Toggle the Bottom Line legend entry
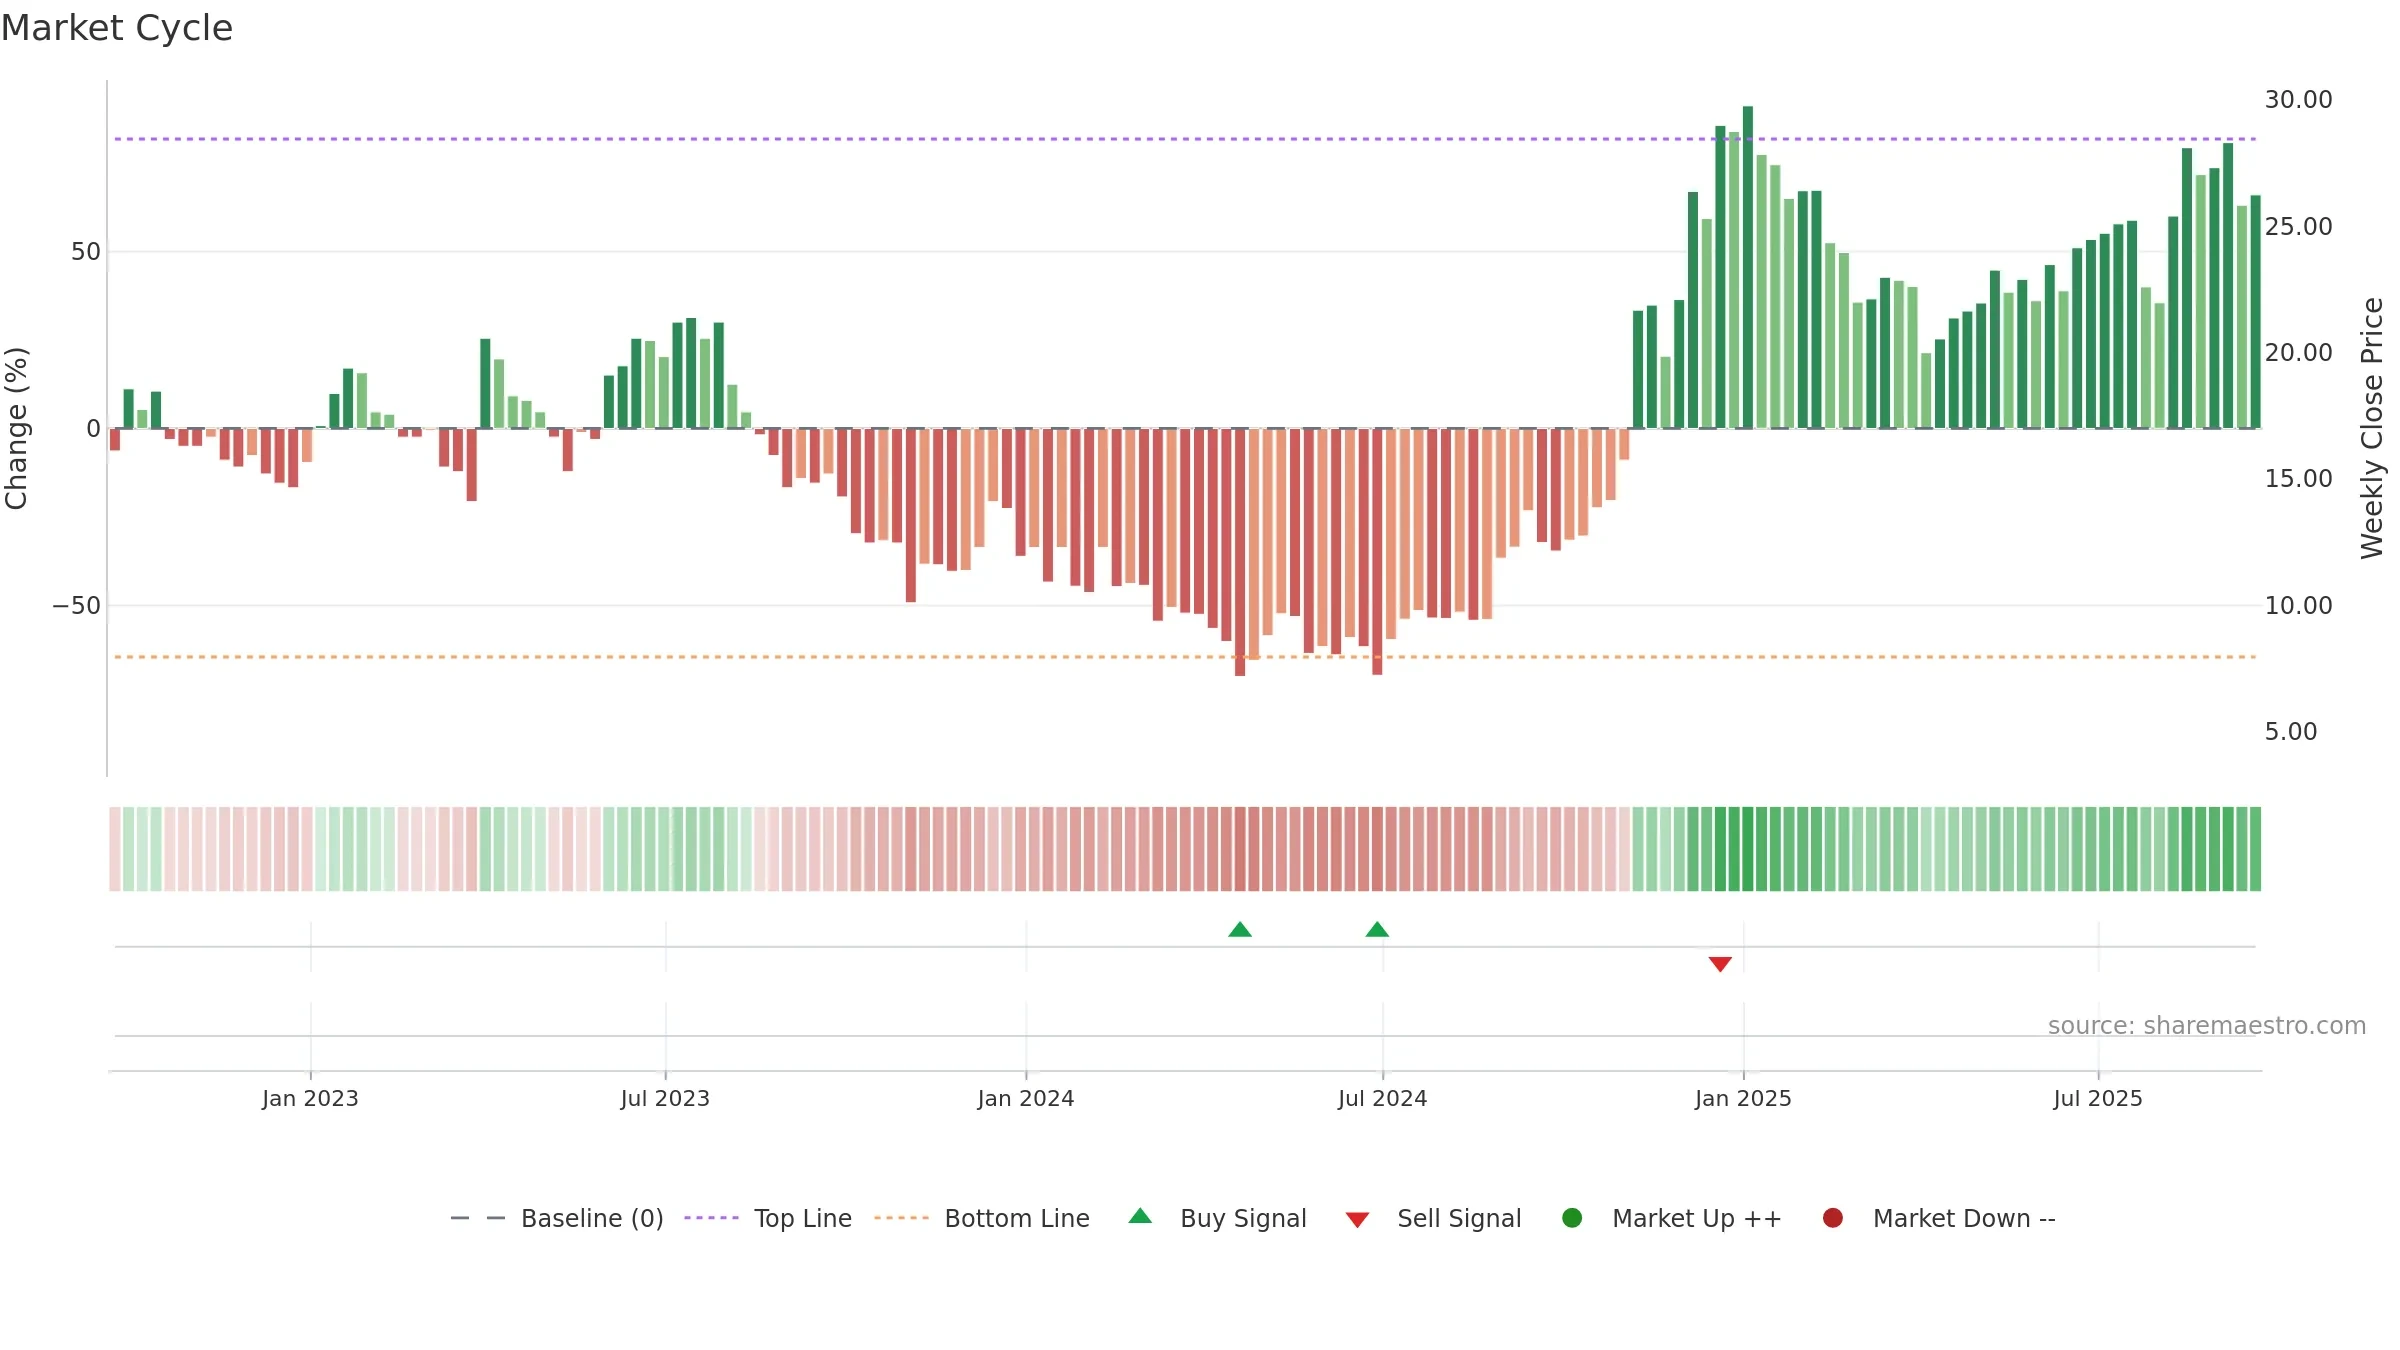 981,1218
